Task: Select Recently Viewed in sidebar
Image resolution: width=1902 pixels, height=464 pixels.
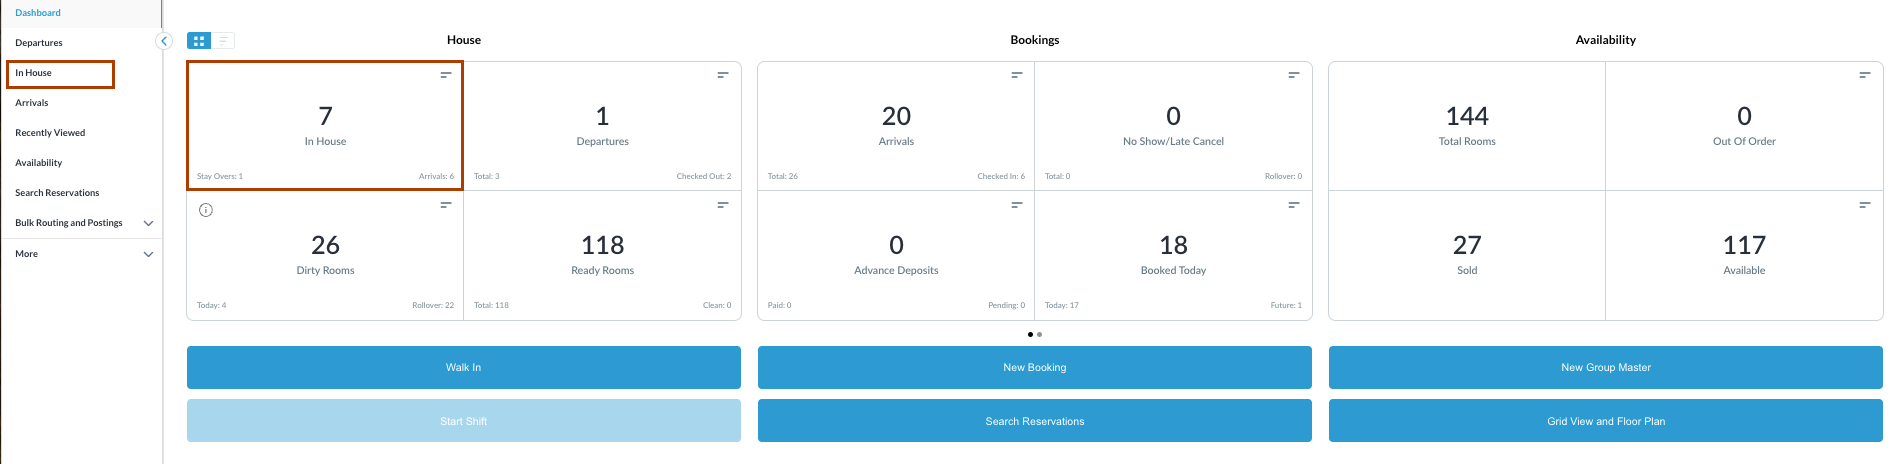Action: (x=50, y=133)
